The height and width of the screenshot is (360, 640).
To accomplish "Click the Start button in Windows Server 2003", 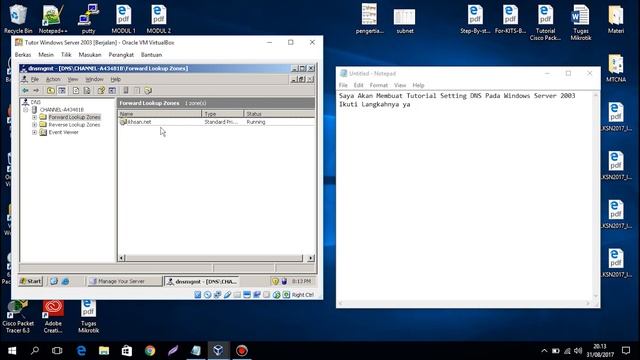I will (31, 281).
